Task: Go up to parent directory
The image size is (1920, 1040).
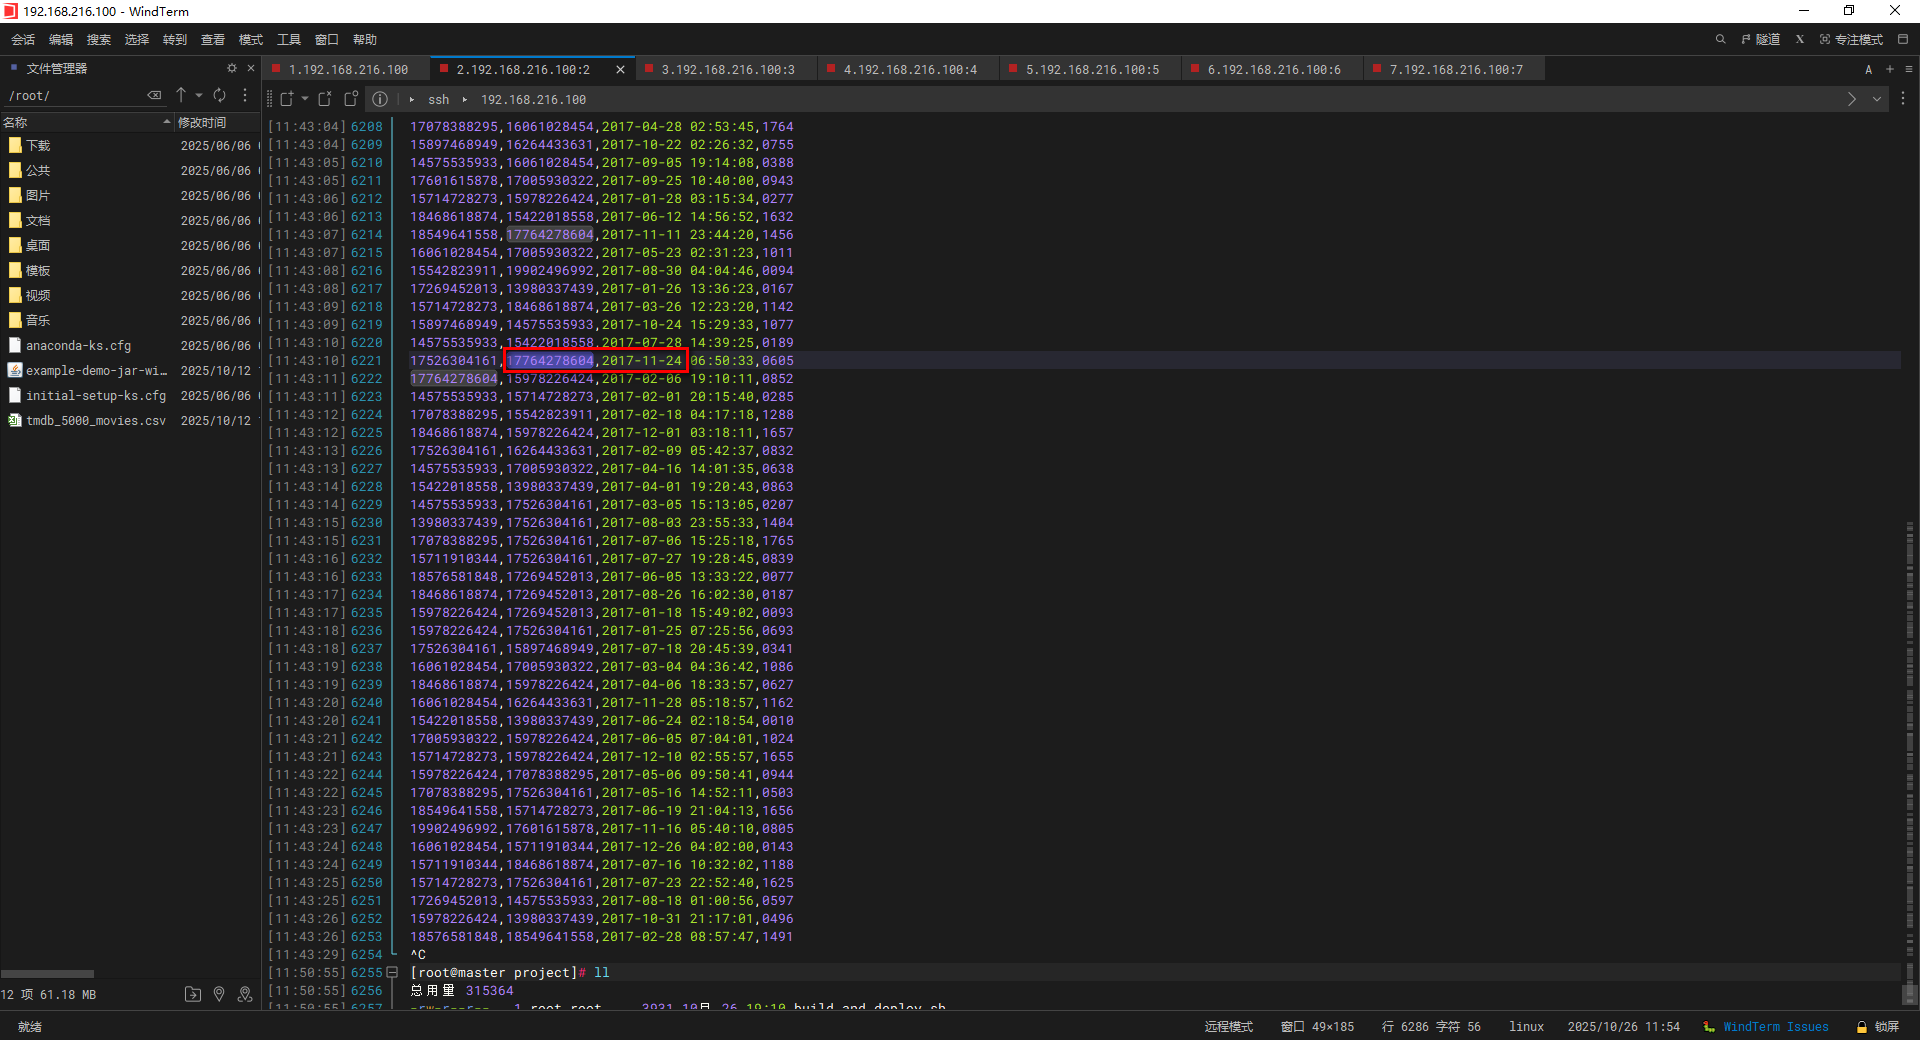Action: coord(181,95)
